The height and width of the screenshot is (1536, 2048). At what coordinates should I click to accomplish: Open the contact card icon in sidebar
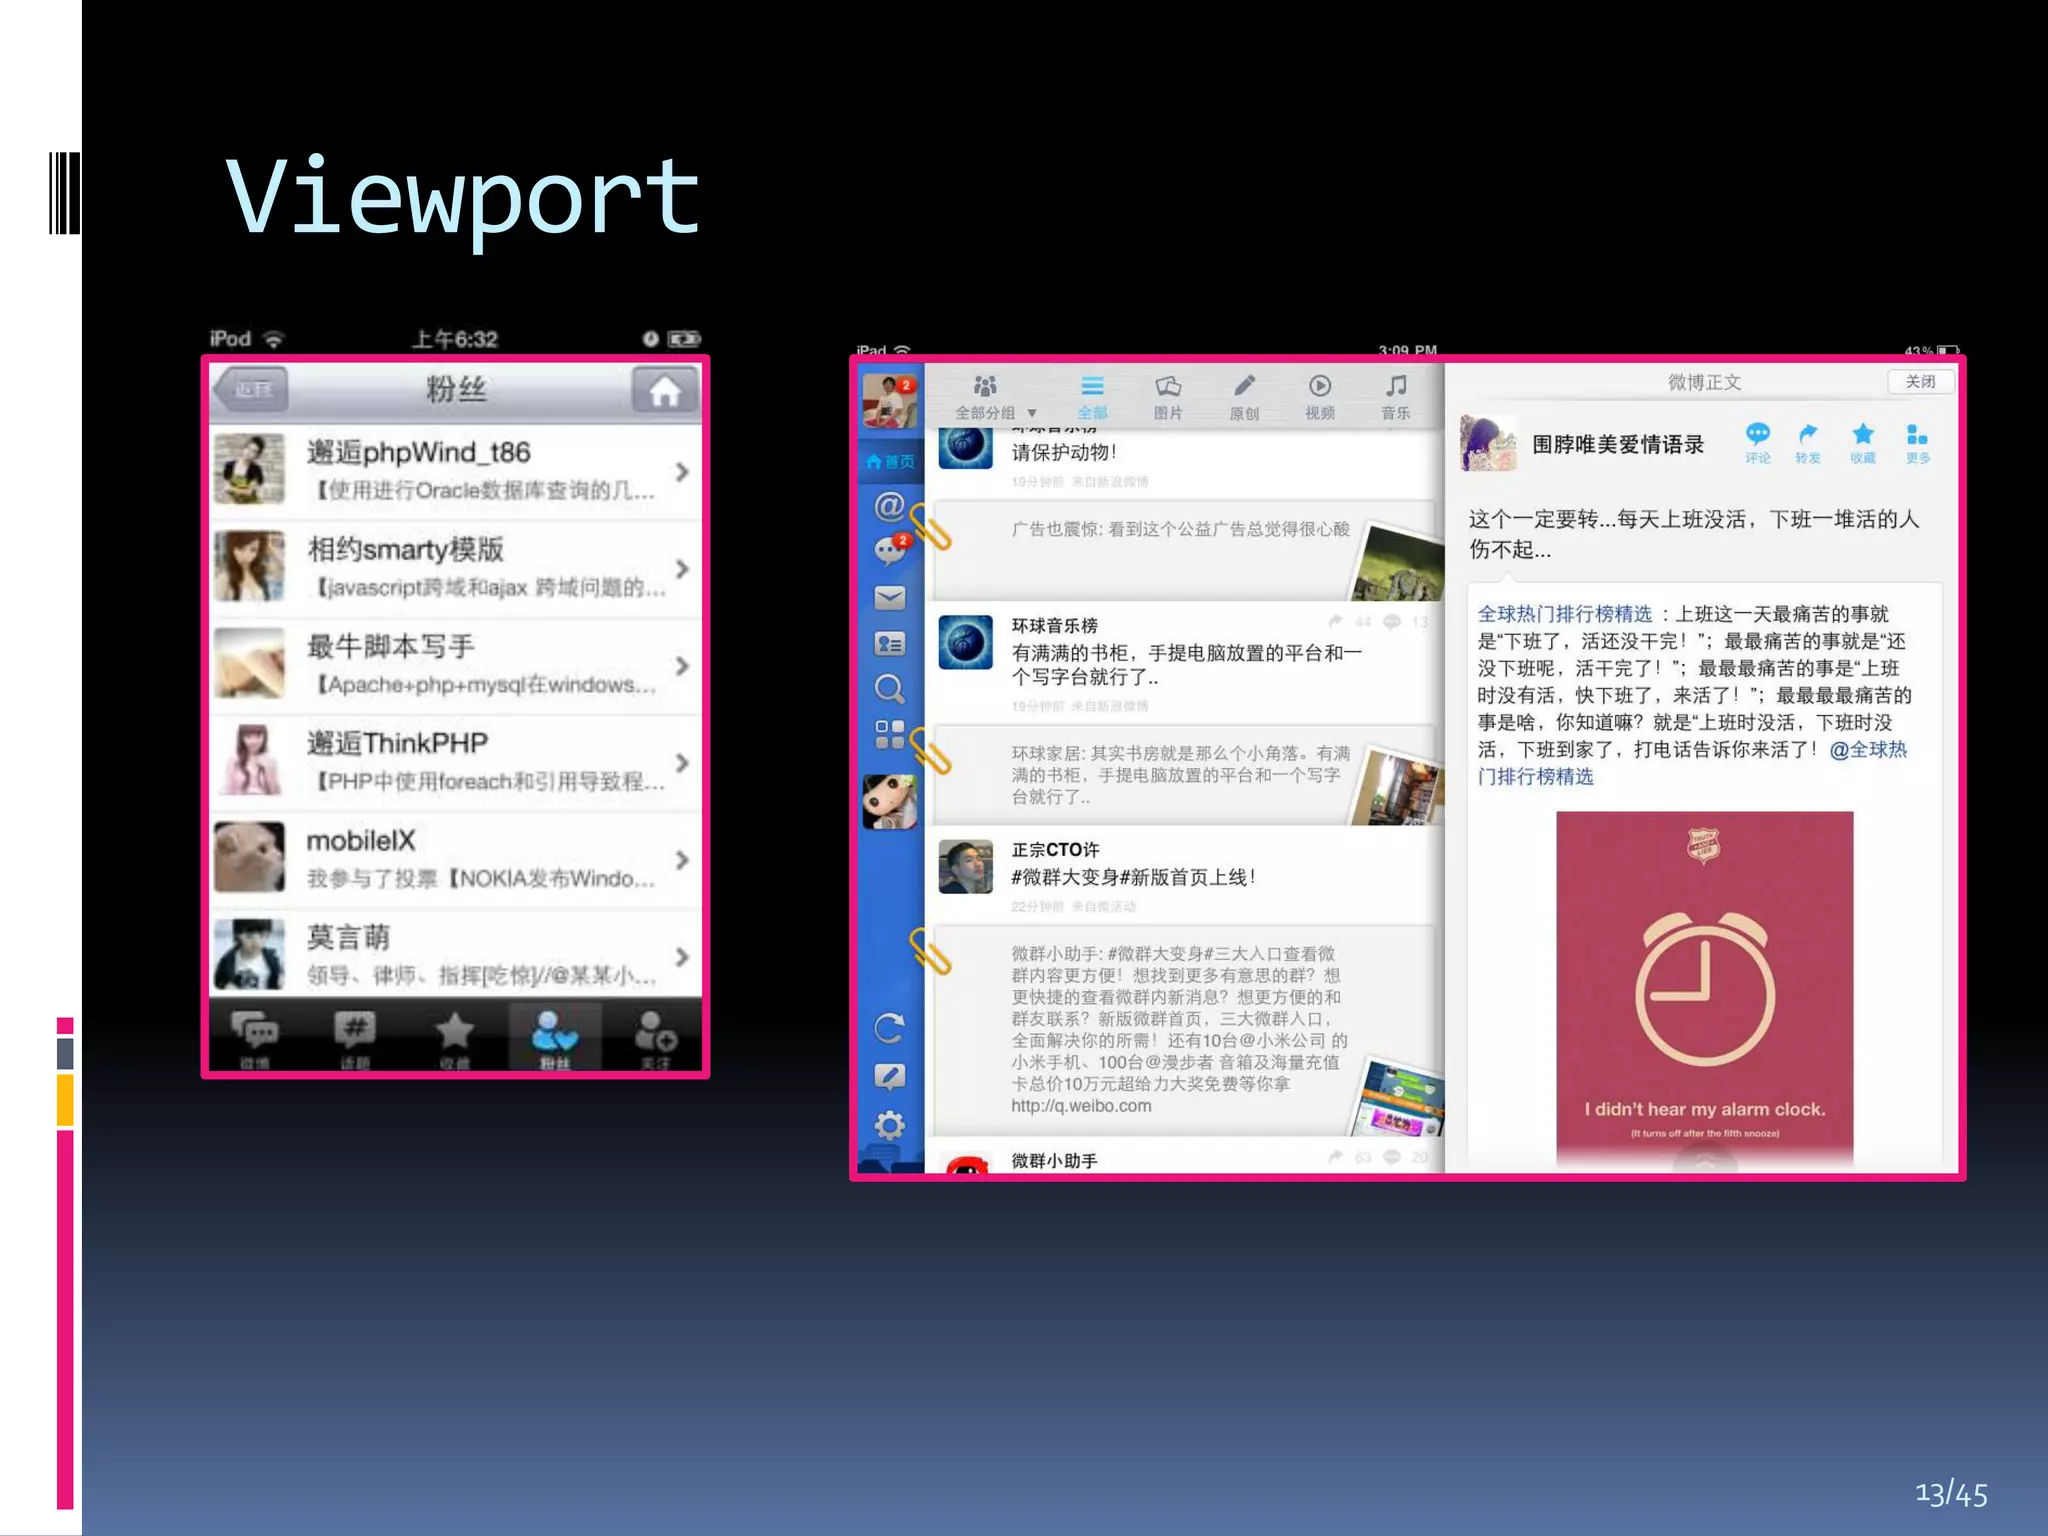(889, 643)
